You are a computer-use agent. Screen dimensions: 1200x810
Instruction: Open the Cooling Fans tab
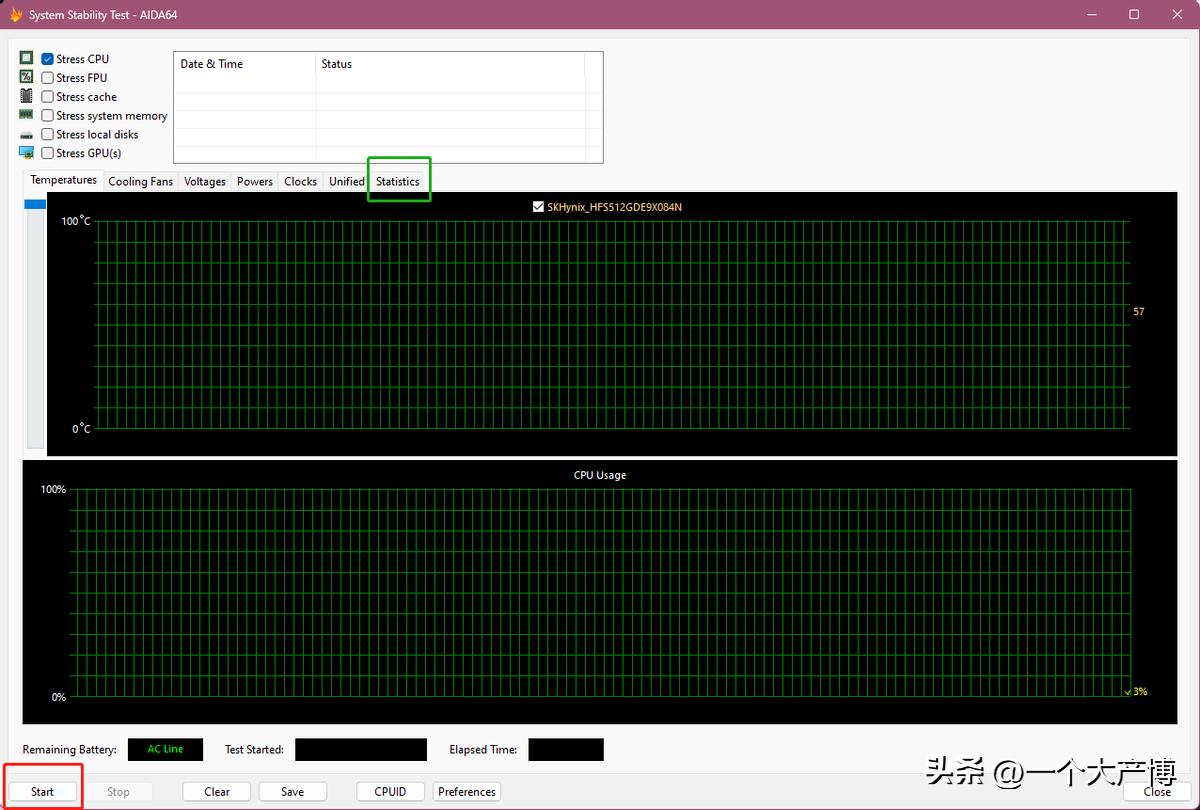click(x=140, y=181)
